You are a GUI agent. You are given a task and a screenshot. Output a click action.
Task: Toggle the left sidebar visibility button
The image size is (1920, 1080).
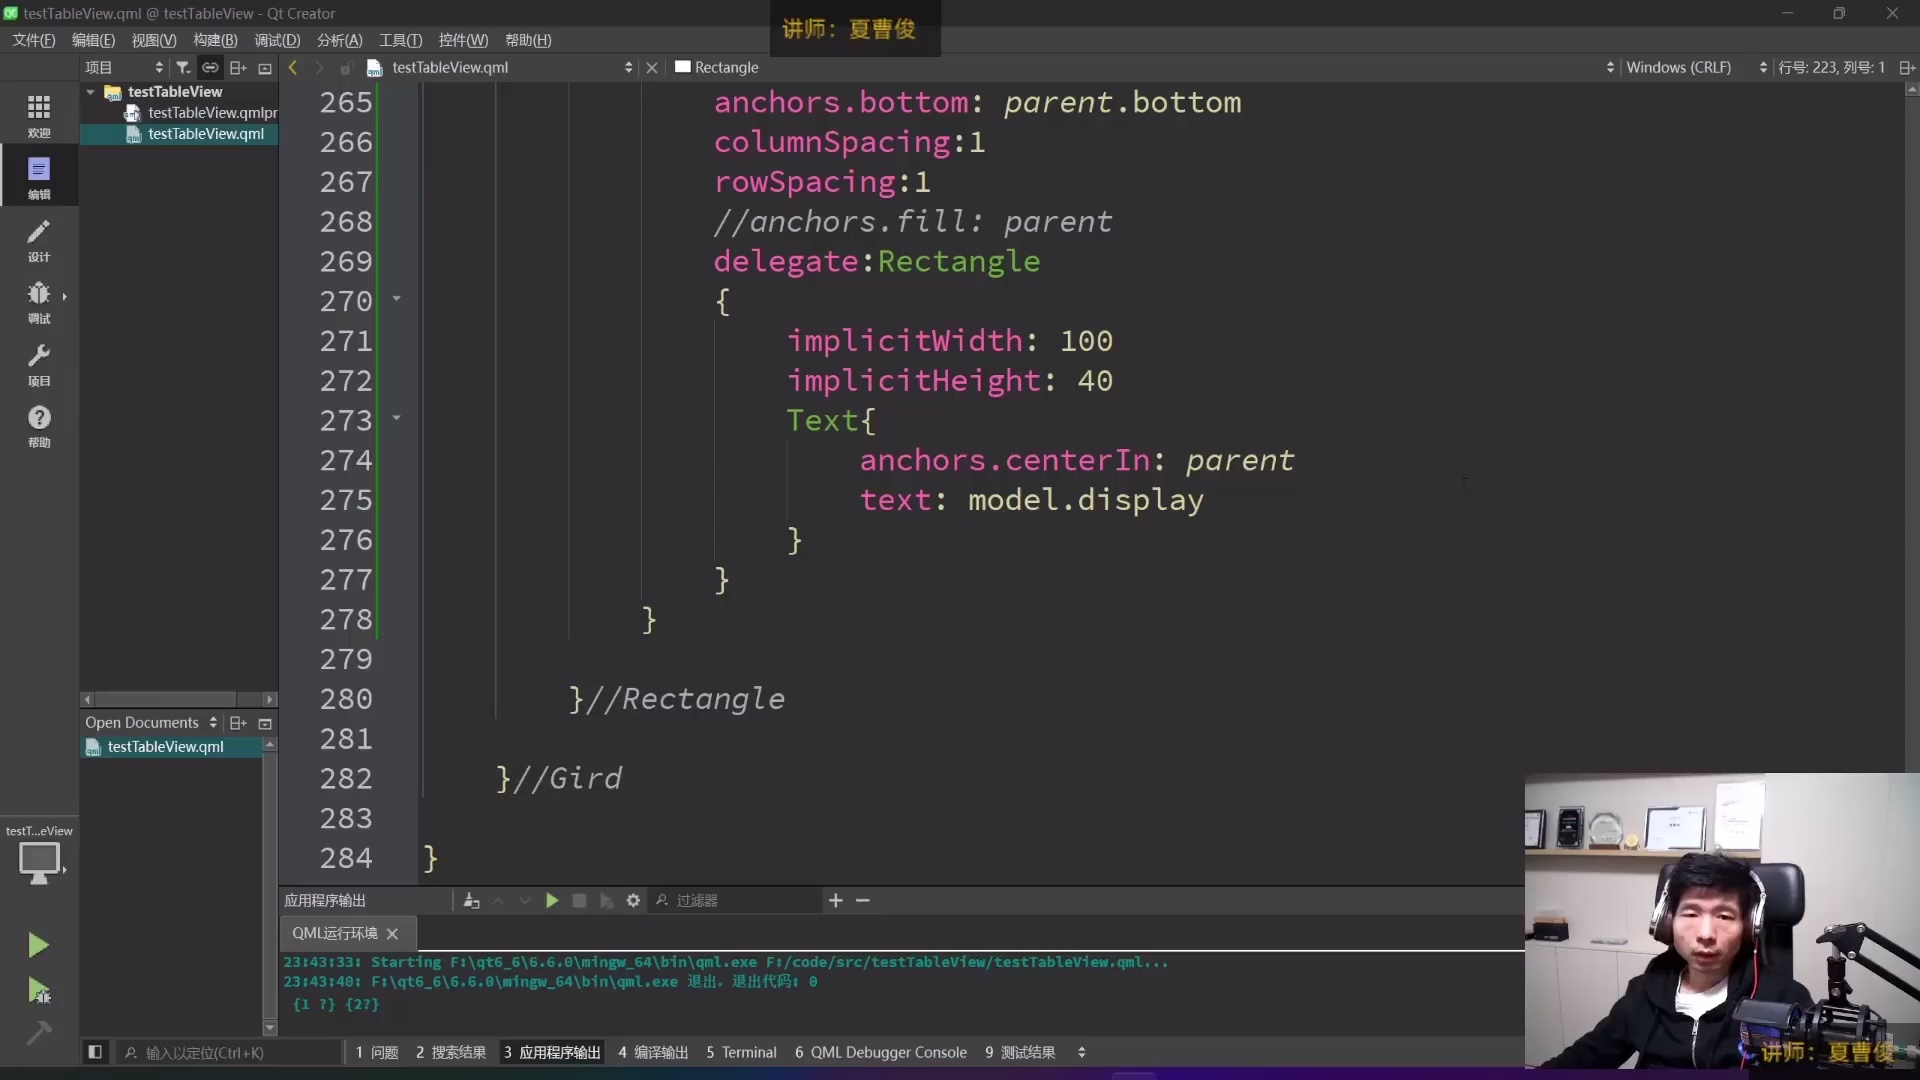(x=95, y=1052)
